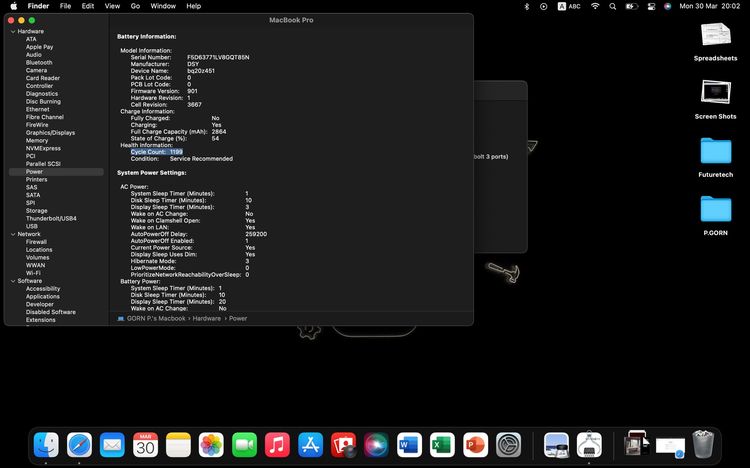Click the Bluetooth menu bar icon
This screenshot has width=750, height=468.
[527, 6]
